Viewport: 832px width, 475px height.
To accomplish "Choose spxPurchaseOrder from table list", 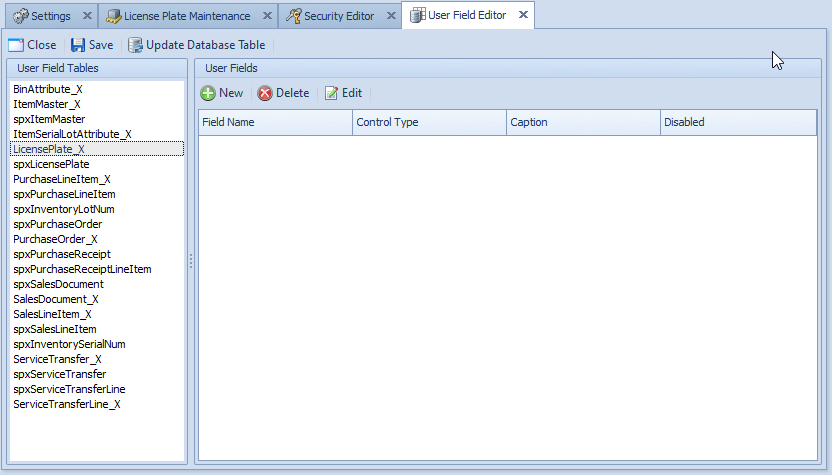I will tap(57, 224).
